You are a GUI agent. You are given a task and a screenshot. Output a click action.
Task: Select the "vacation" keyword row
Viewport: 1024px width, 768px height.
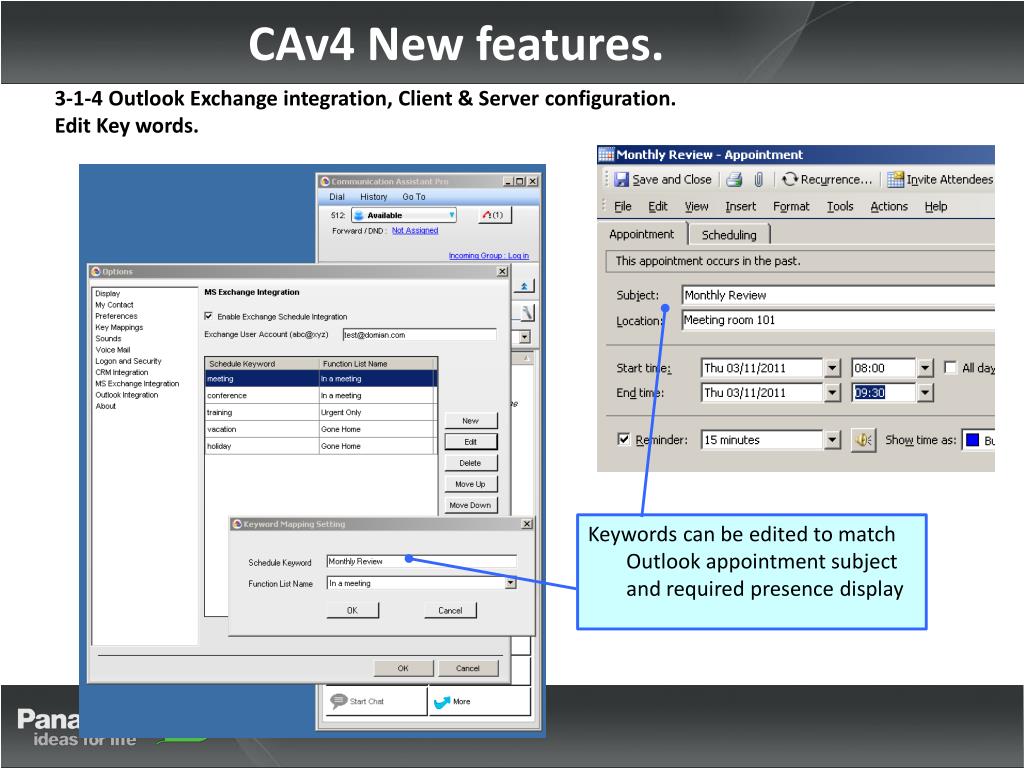[x=319, y=429]
